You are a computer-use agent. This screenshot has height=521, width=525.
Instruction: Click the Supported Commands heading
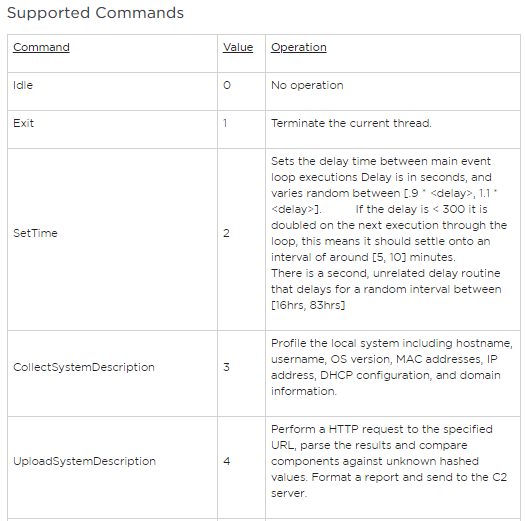(x=95, y=13)
